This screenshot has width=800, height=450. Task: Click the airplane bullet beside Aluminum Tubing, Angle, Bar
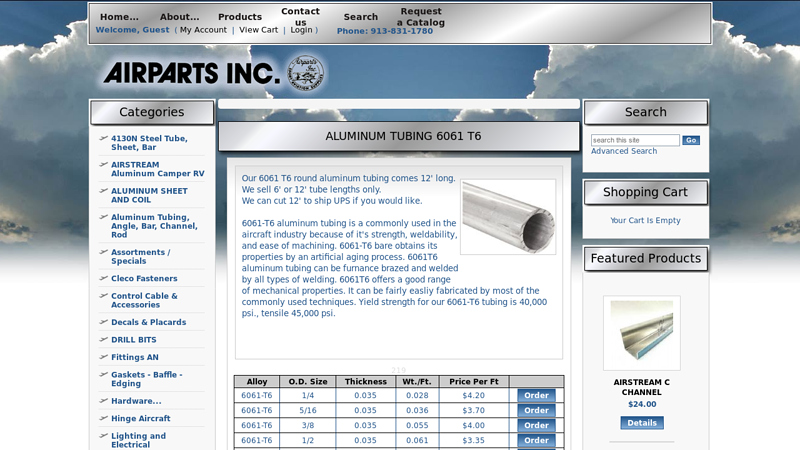(104, 217)
